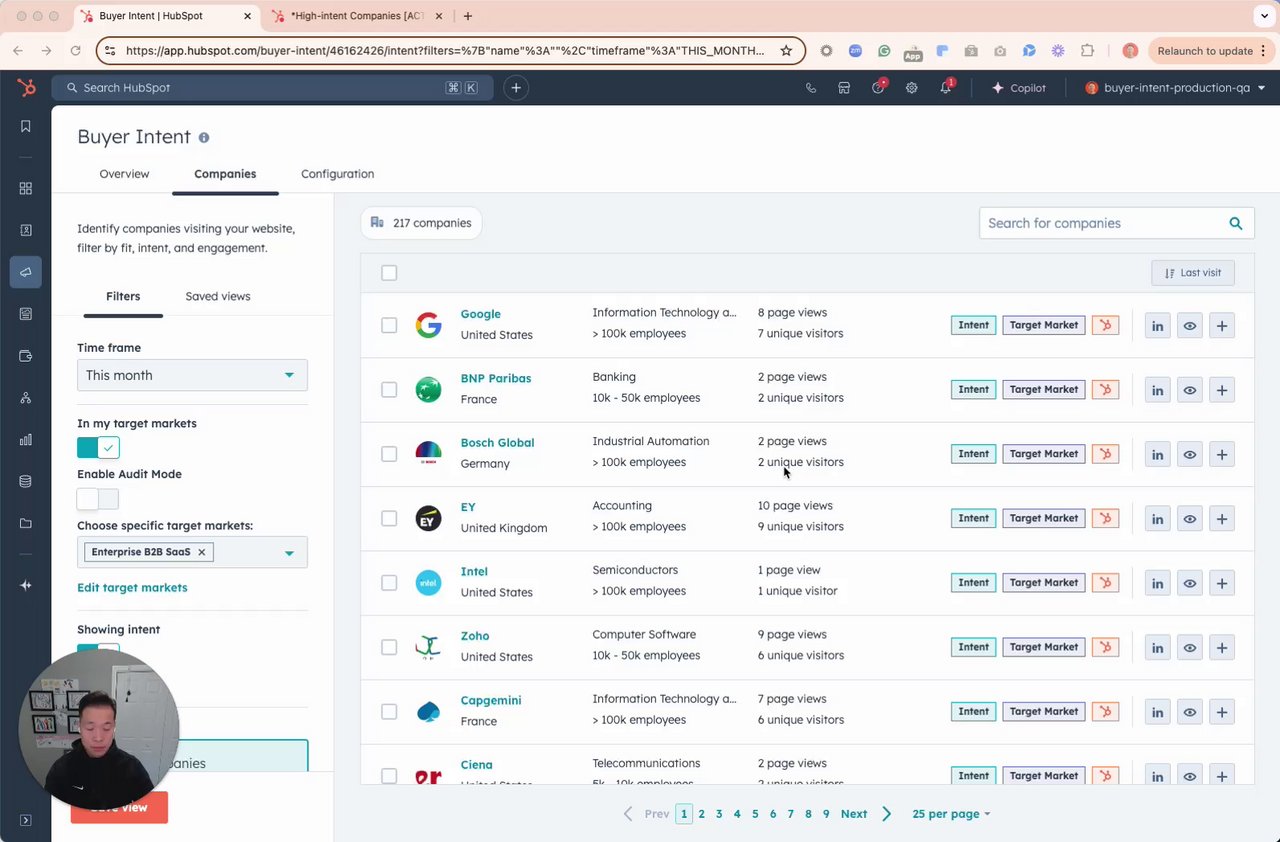The height and width of the screenshot is (842, 1280).
Task: Focus the Search HubSpot box
Action: coord(272,88)
